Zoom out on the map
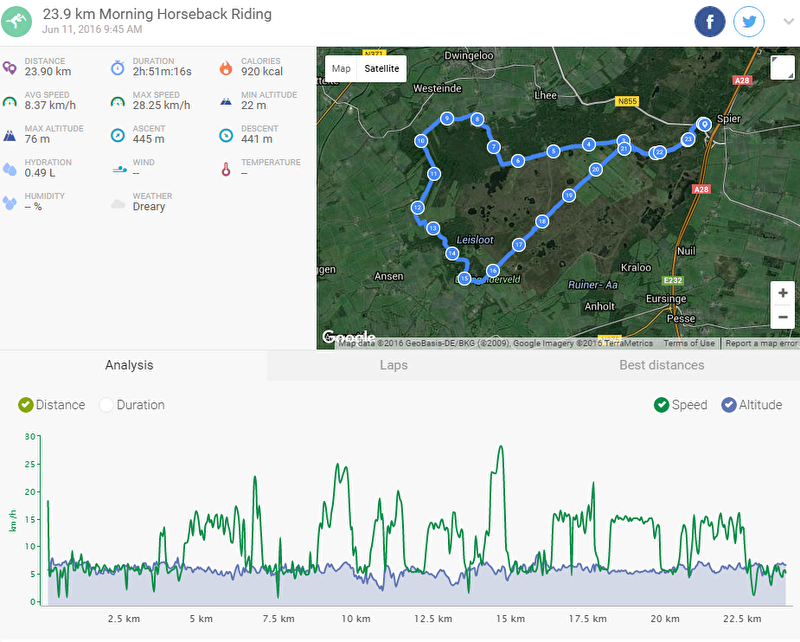This screenshot has height=642, width=800. 783,317
